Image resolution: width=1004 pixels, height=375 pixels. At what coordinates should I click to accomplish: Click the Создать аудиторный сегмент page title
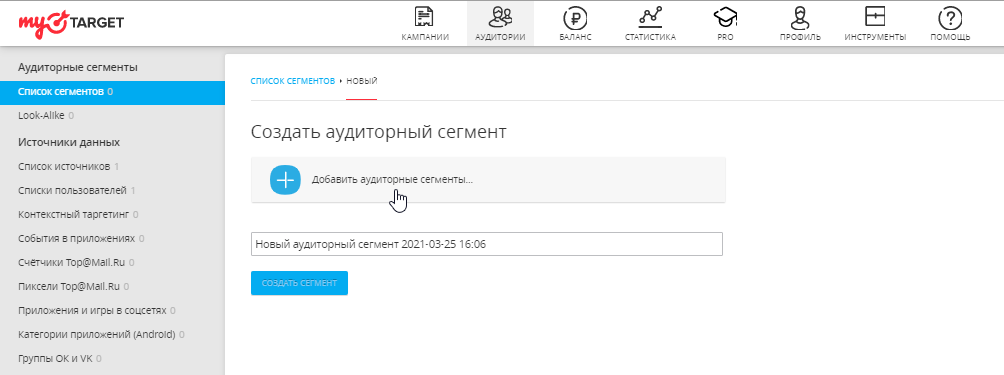[x=378, y=132]
